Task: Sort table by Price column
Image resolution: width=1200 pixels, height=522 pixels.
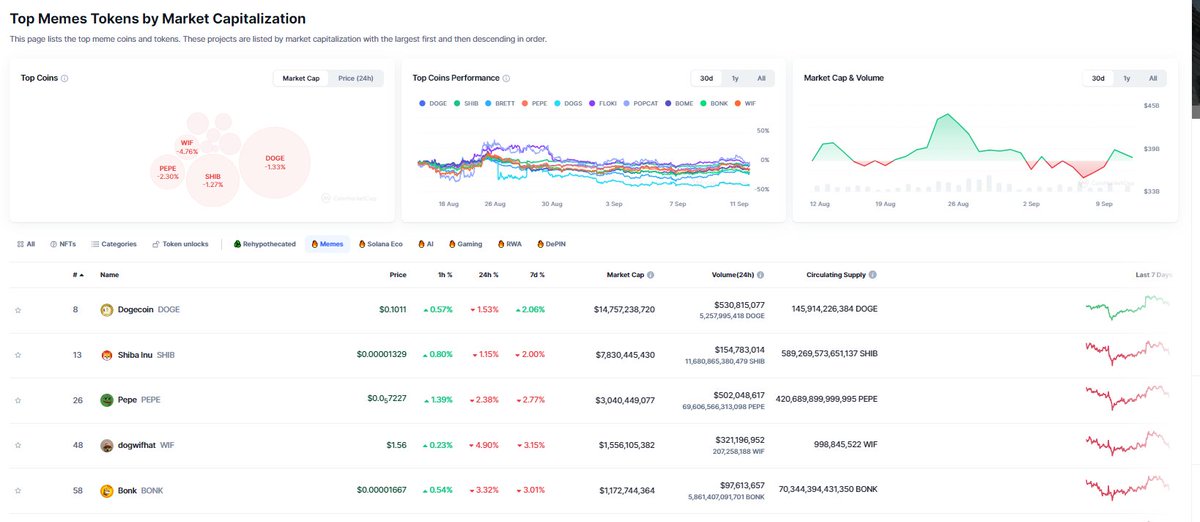Action: (x=397, y=275)
